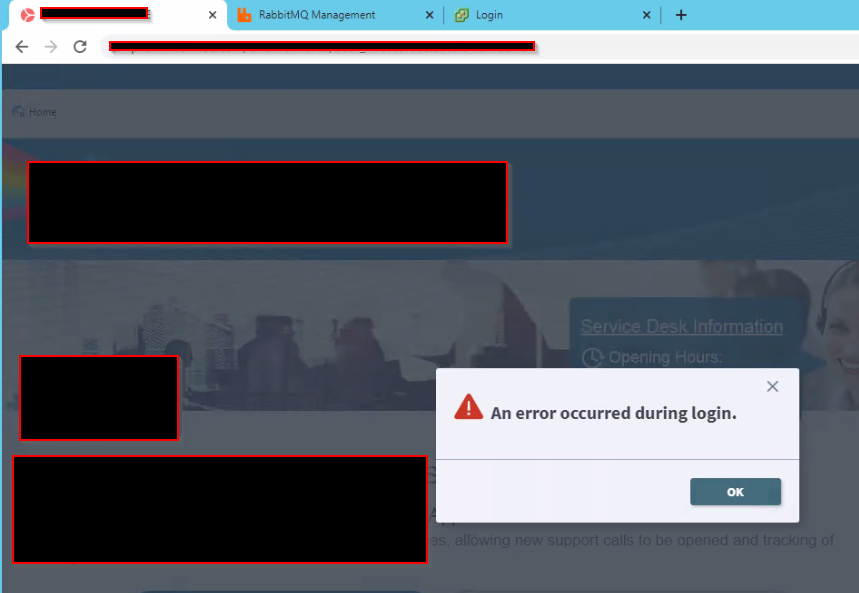The width and height of the screenshot is (859, 593).
Task: Close the Login tab
Action: pyautogui.click(x=646, y=15)
